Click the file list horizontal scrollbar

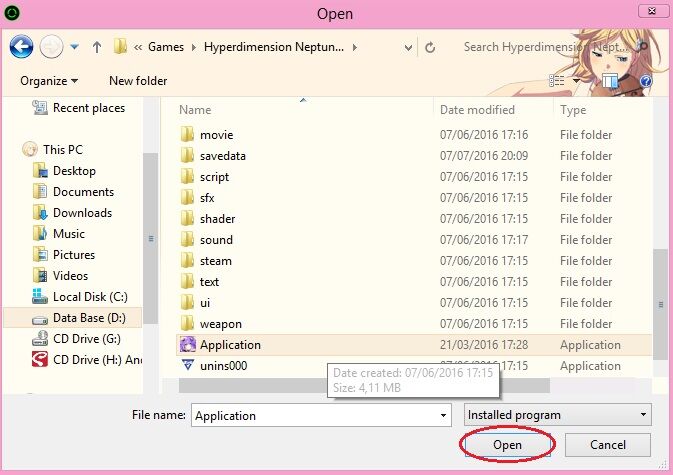364,385
